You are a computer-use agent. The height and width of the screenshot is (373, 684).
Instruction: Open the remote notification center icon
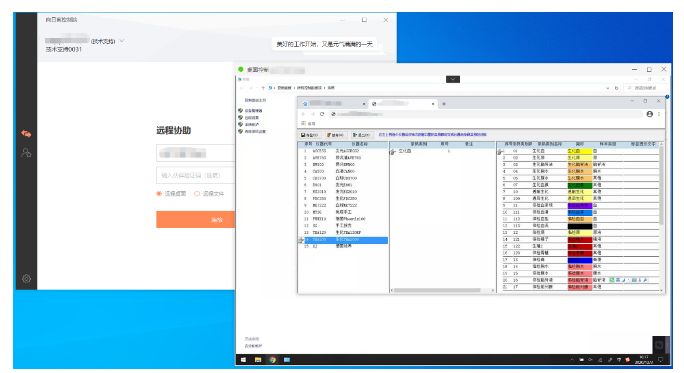click(x=661, y=360)
